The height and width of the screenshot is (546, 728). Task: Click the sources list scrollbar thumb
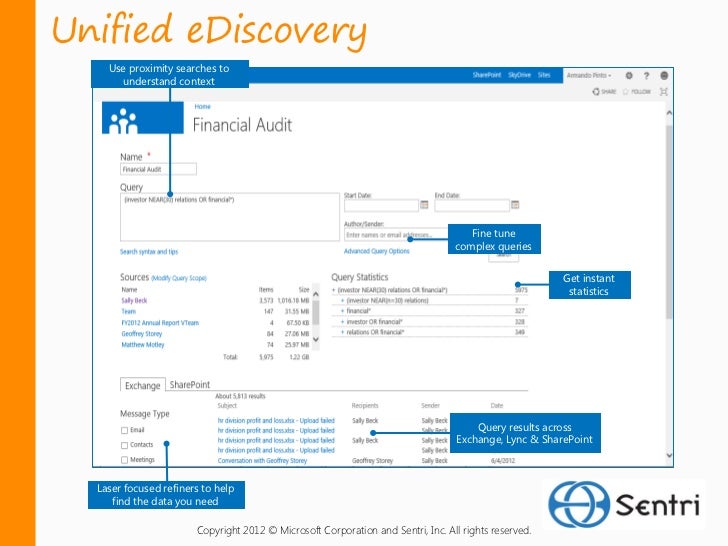pyautogui.click(x=316, y=312)
